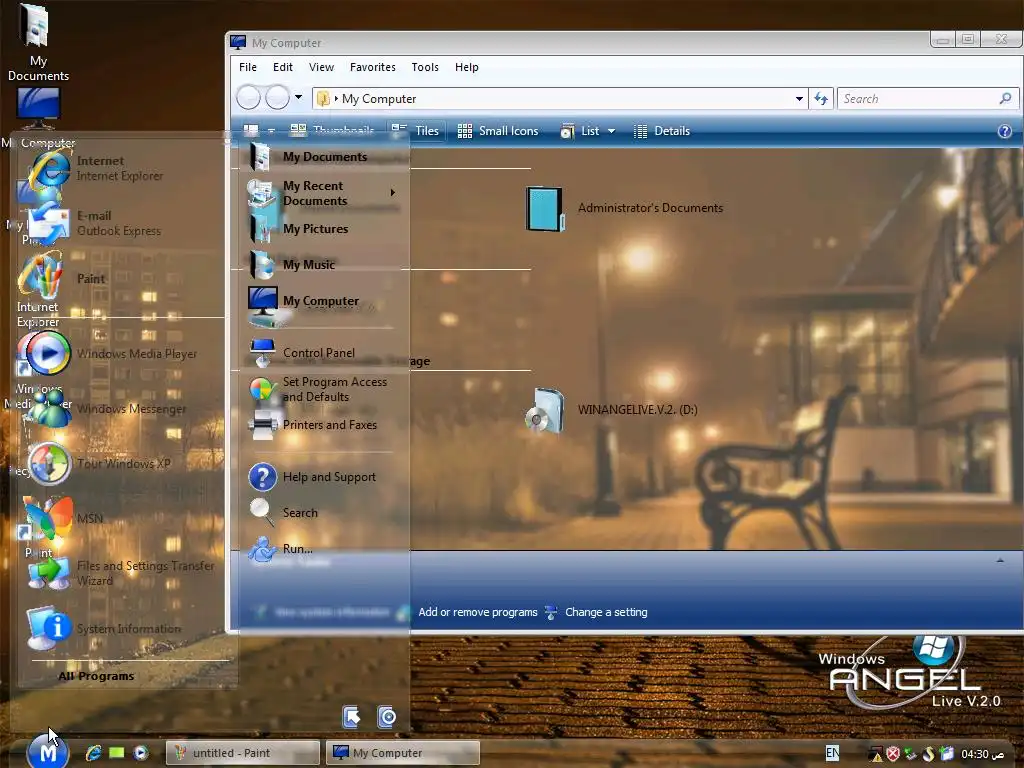Open My Documents in Start menu

(x=308, y=157)
